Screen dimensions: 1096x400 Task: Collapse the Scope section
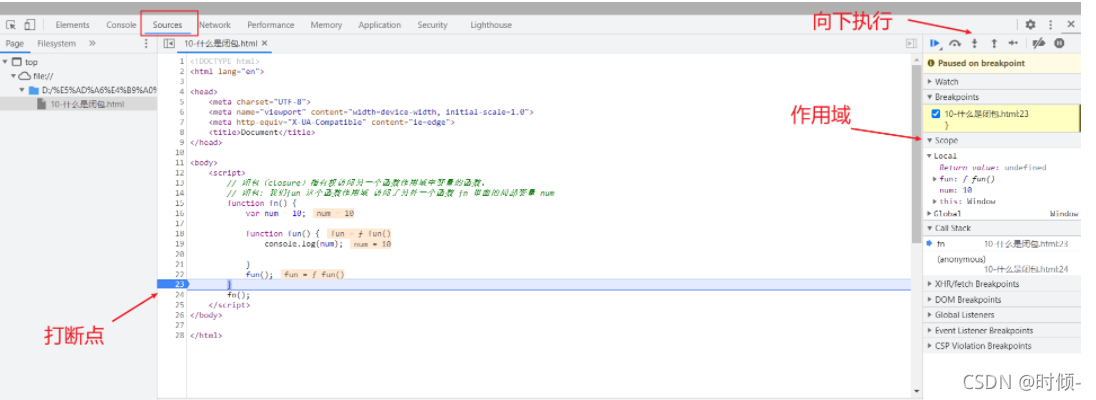click(x=930, y=141)
